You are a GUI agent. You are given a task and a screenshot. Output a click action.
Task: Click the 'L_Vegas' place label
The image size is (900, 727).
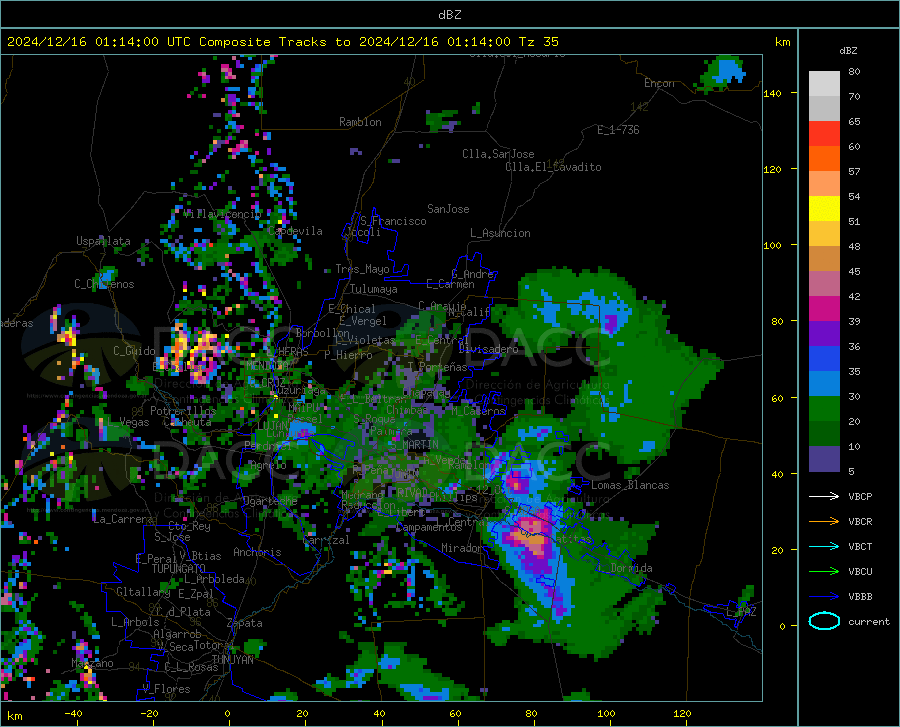[x=129, y=422]
